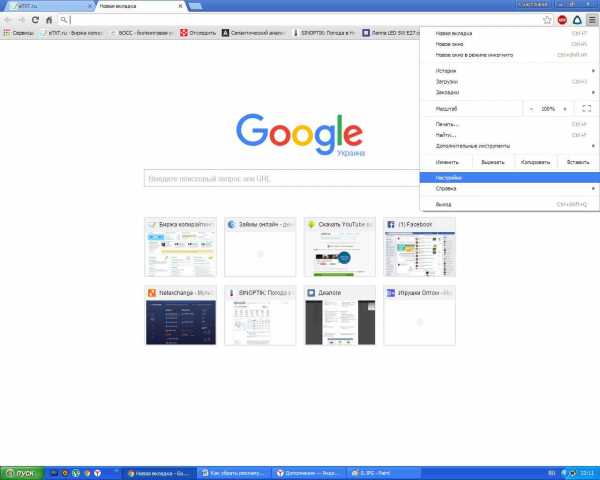The width and height of the screenshot is (600, 480).
Task: Click the bookmark star icon in address bar
Action: coord(547,20)
